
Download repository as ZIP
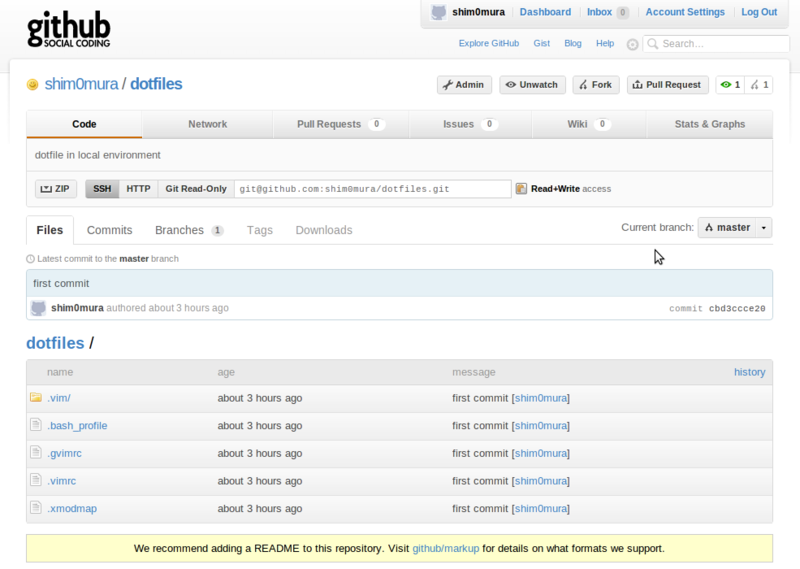click(56, 189)
